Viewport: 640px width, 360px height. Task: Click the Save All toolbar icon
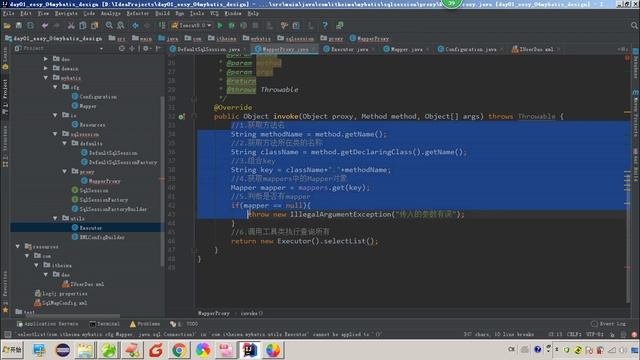click(x=19, y=26)
